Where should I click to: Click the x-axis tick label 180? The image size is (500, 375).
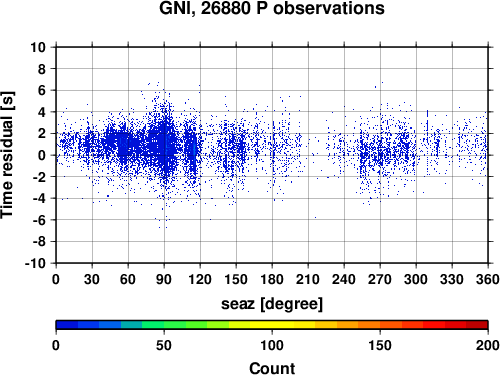pyautogui.click(x=272, y=279)
